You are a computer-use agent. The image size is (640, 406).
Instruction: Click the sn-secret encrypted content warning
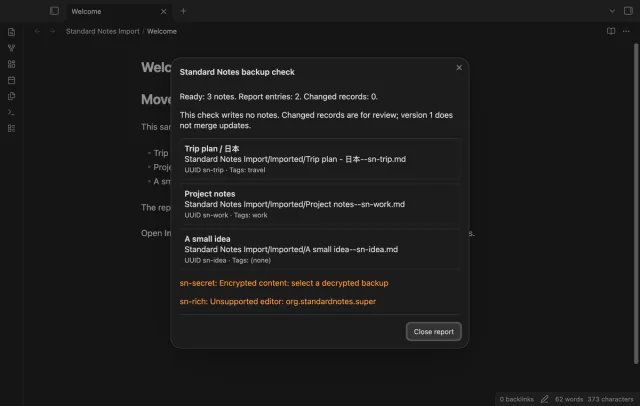coord(284,283)
